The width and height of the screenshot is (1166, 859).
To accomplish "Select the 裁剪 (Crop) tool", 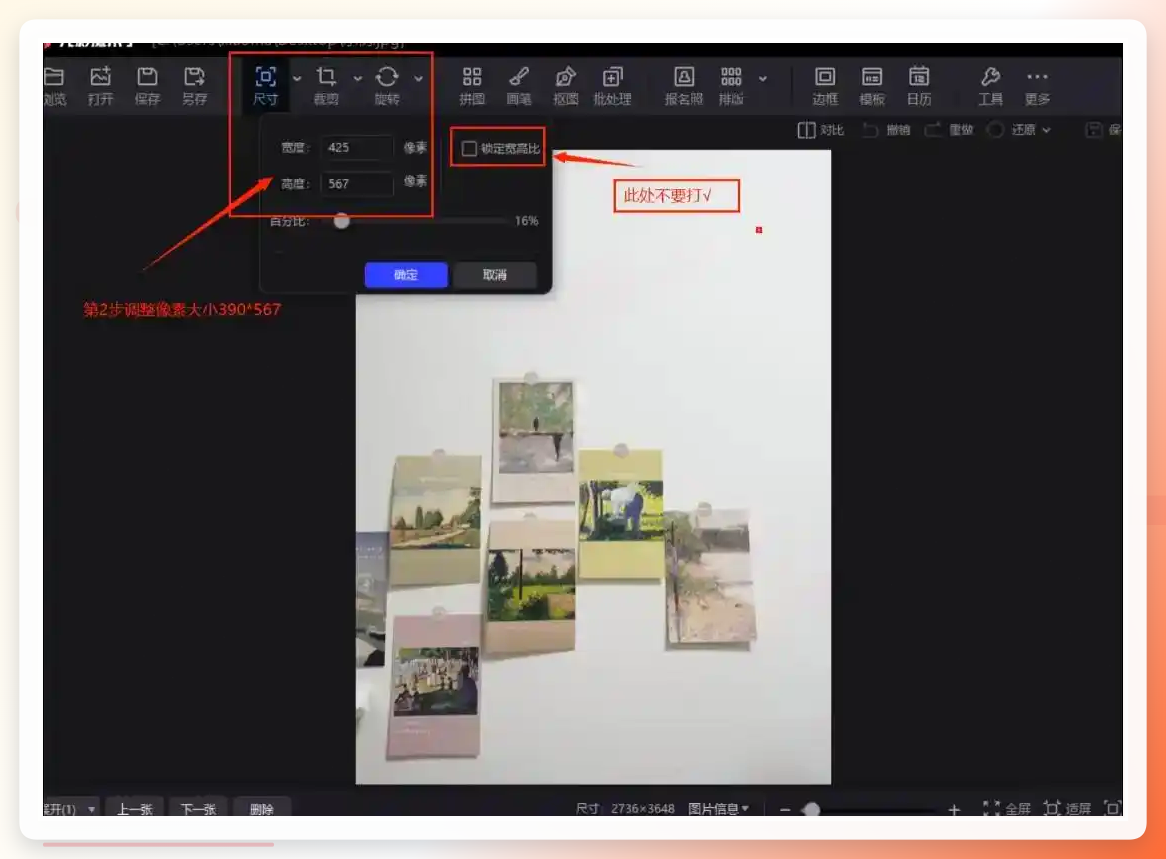I will point(326,86).
